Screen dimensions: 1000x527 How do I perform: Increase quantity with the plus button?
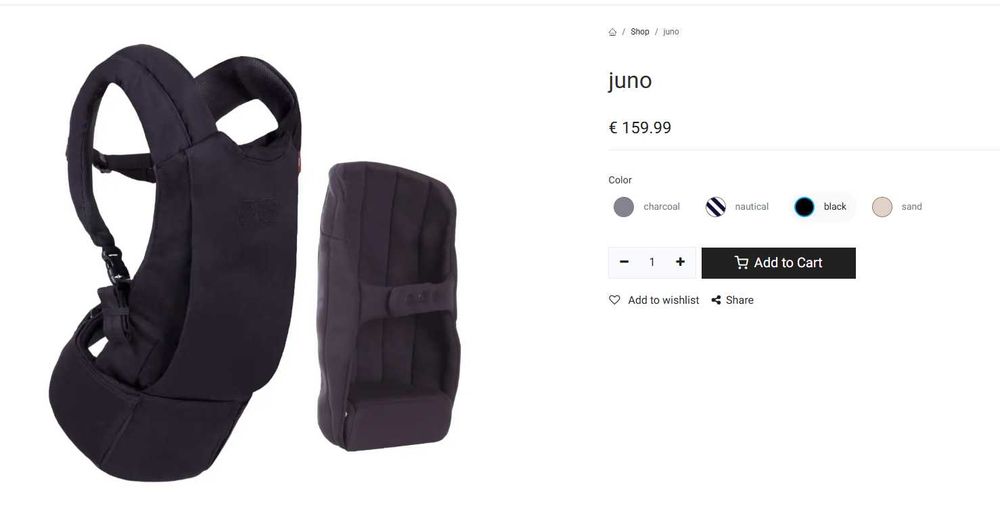pyautogui.click(x=680, y=262)
